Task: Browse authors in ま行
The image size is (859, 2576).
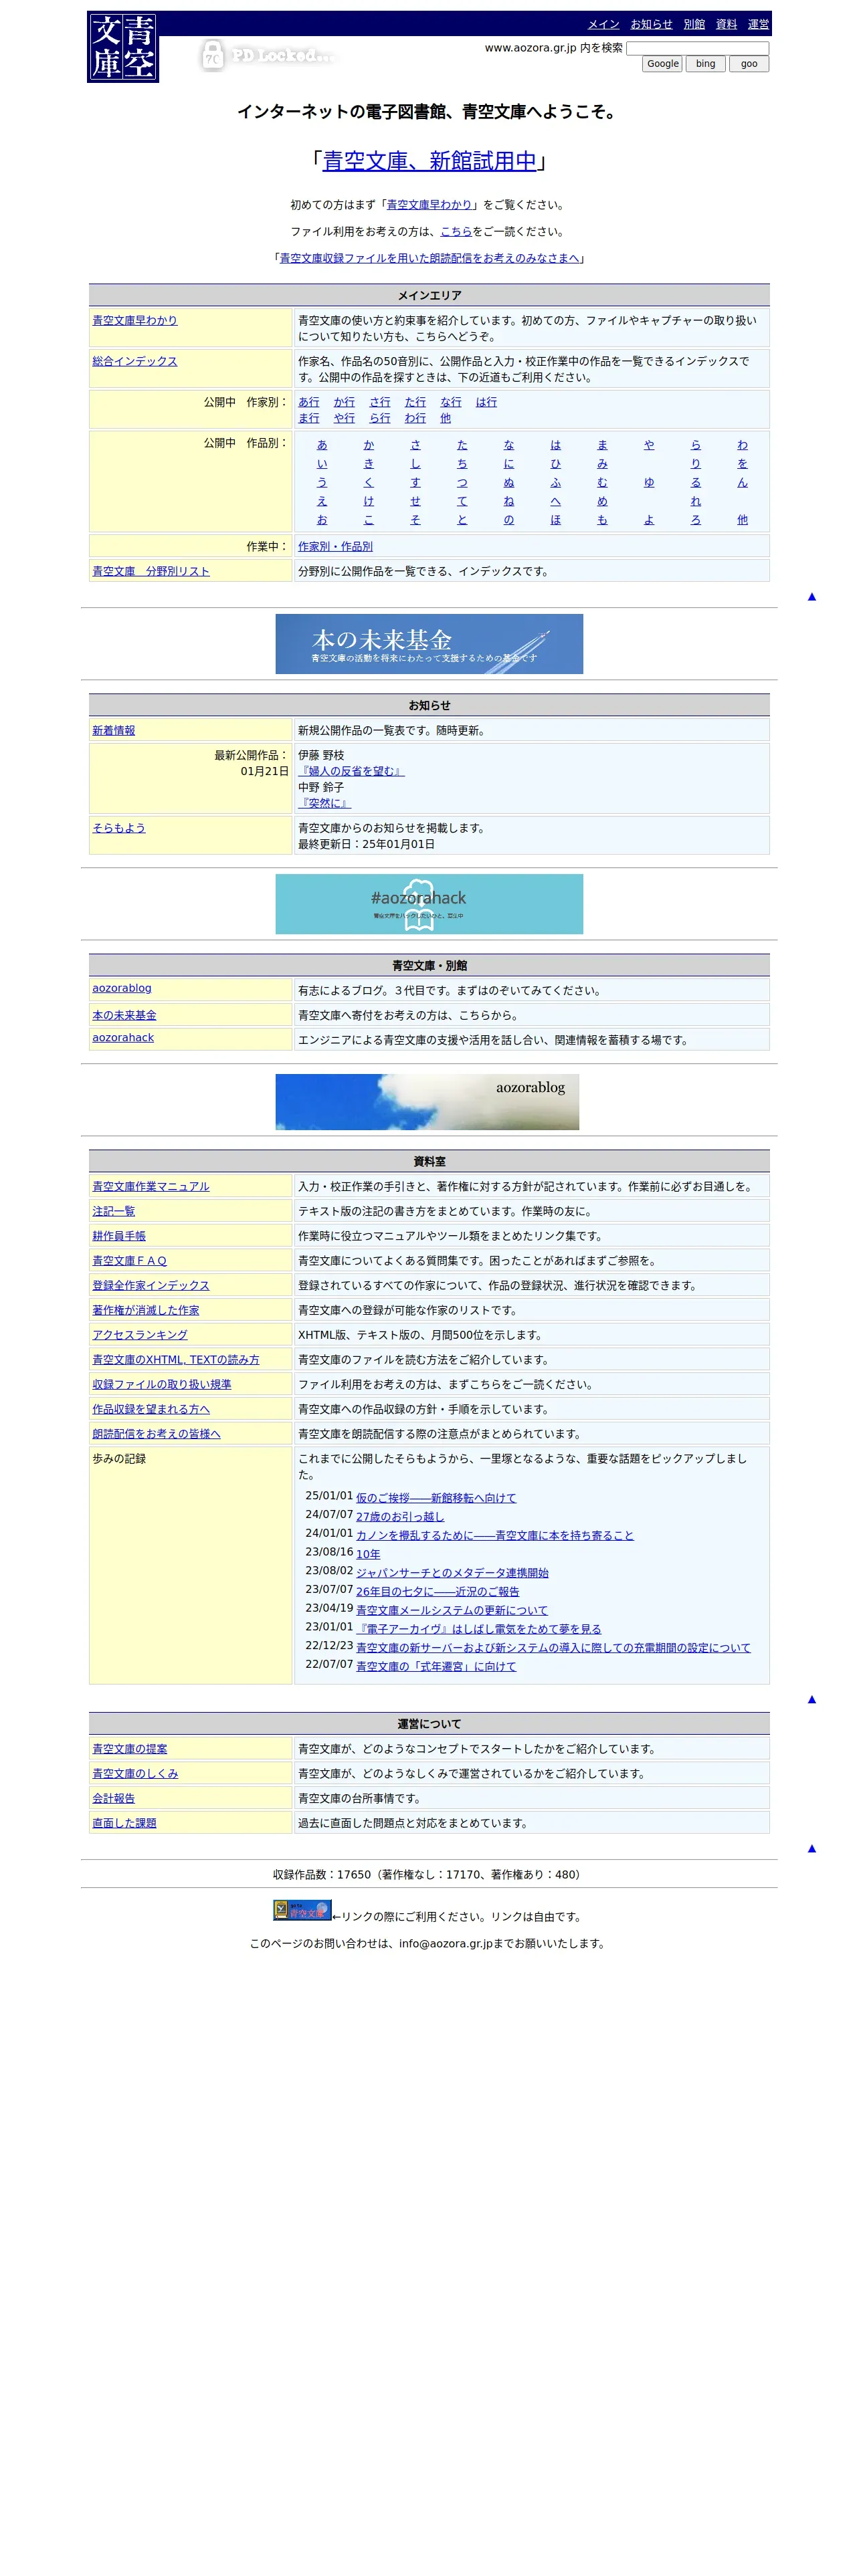Action: pos(309,418)
